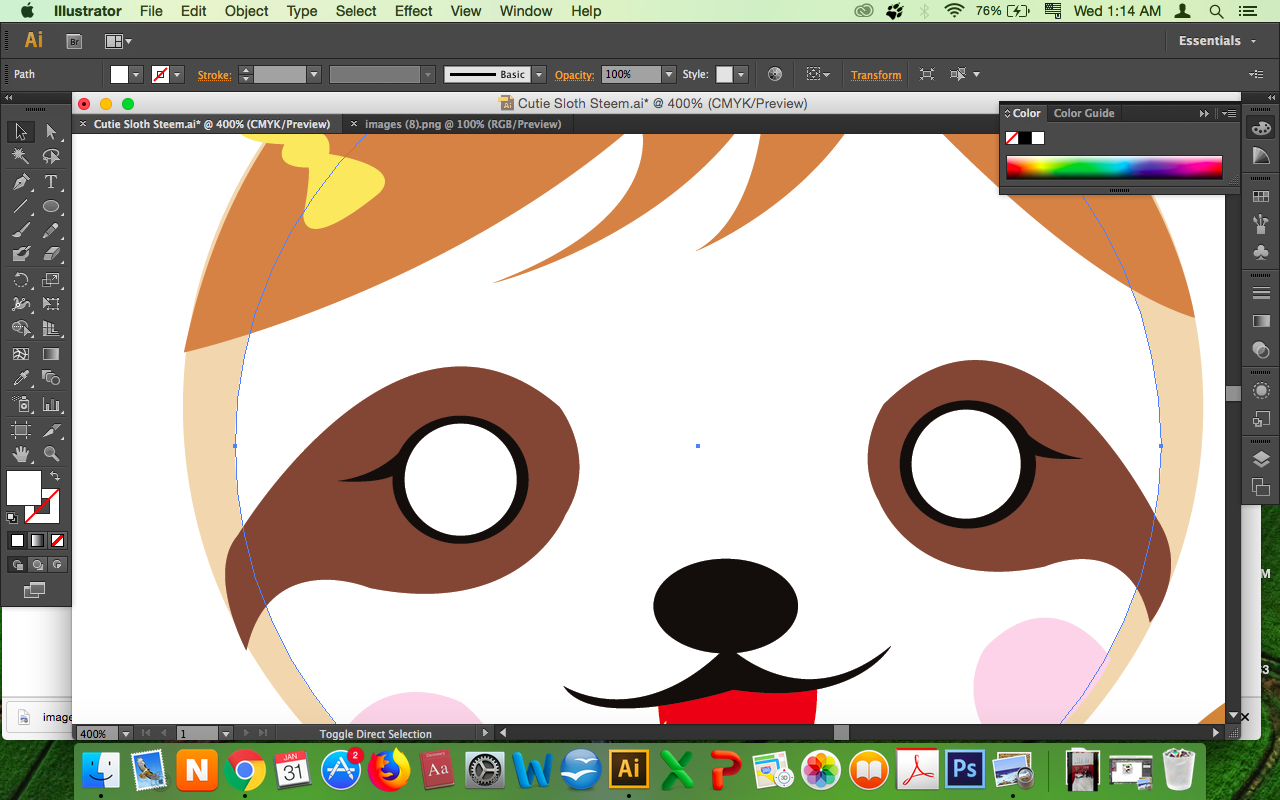Pick the Magic Wand tool
1280x800 pixels.
coord(21,157)
